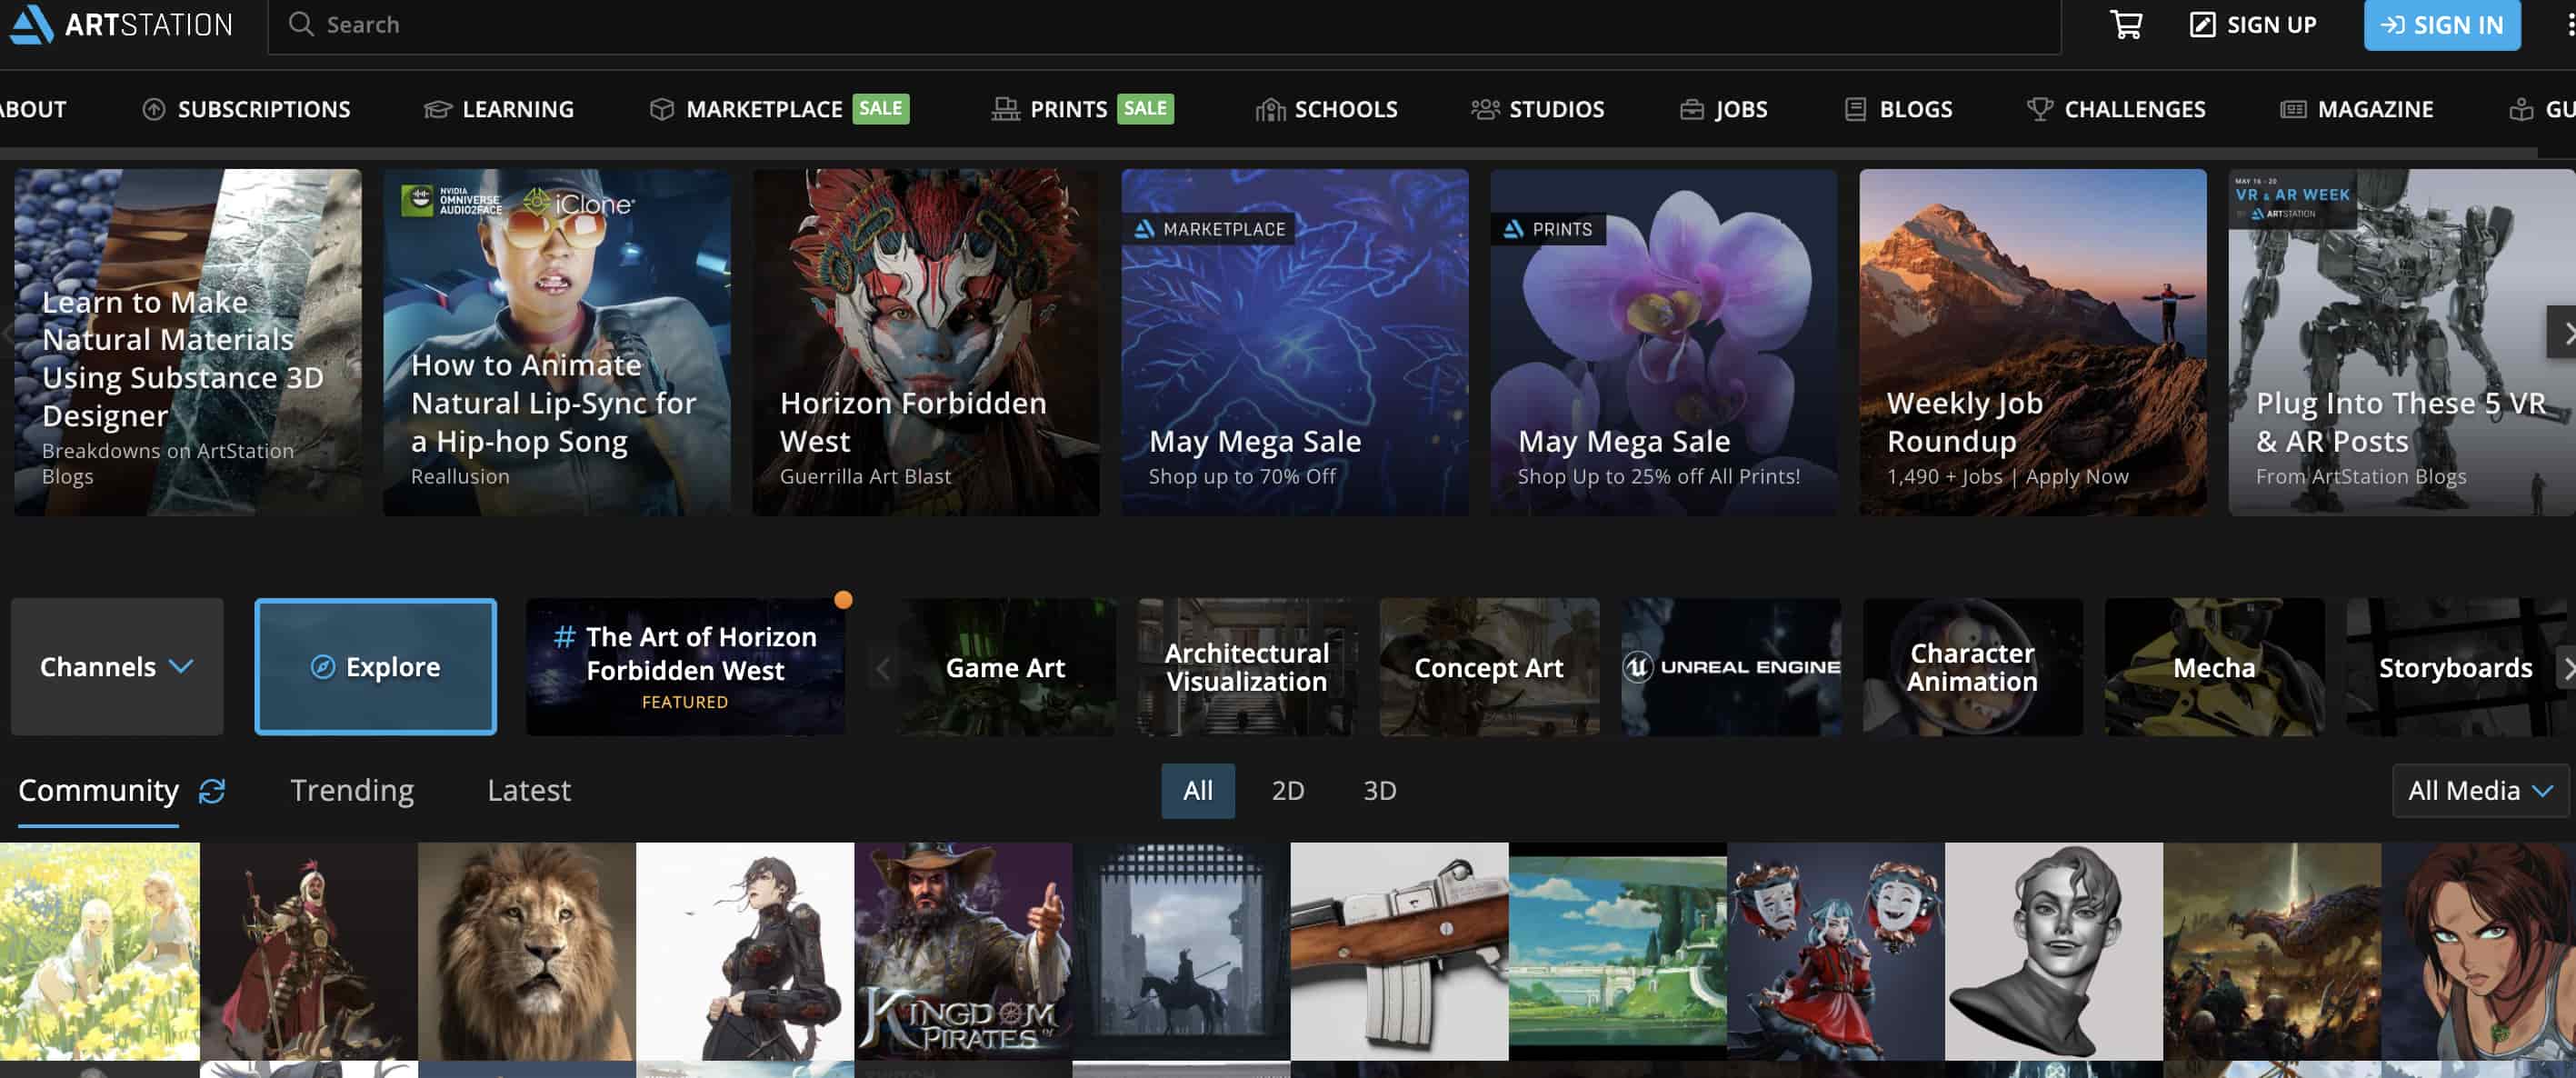Enable the All media filter
Image resolution: width=2576 pixels, height=1078 pixels.
click(x=1198, y=790)
